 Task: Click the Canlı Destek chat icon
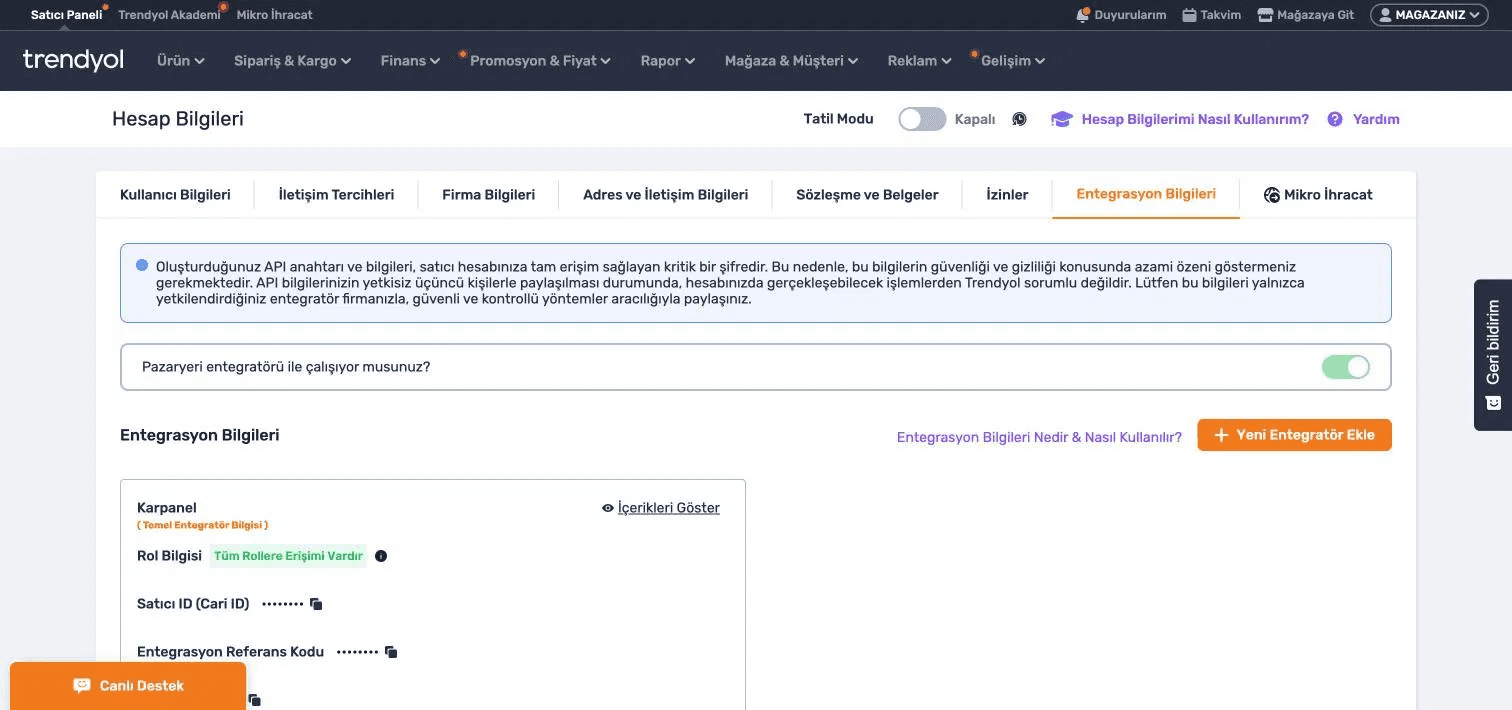coord(82,686)
